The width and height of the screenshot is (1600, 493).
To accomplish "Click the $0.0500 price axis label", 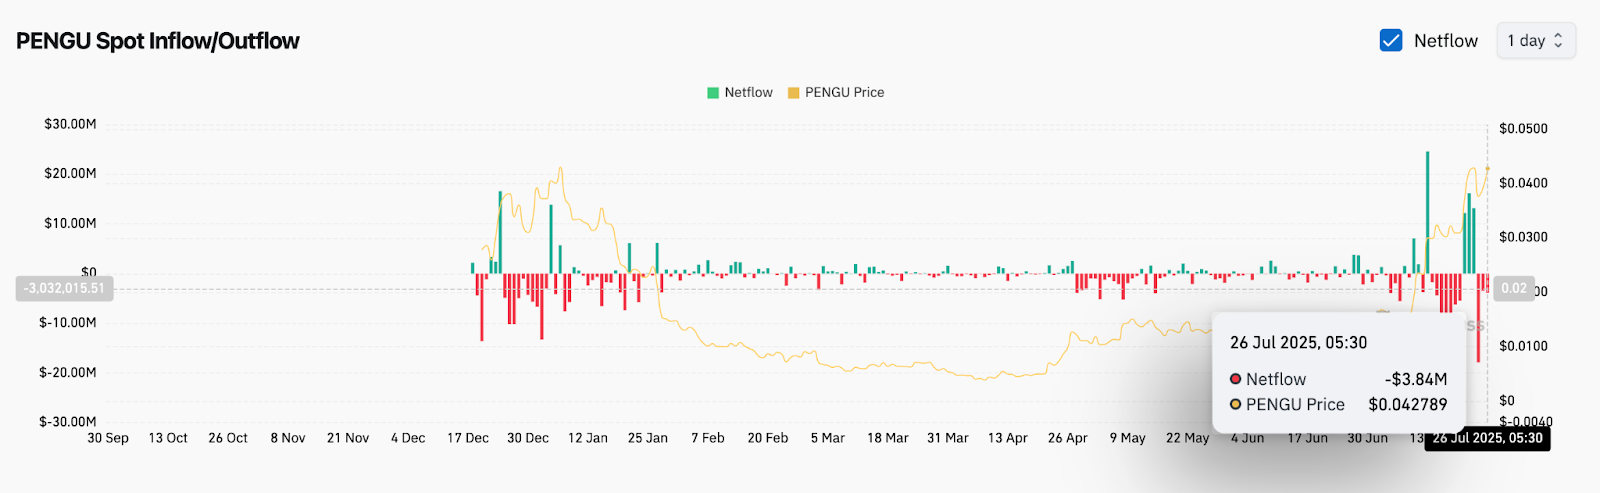I will [x=1523, y=128].
